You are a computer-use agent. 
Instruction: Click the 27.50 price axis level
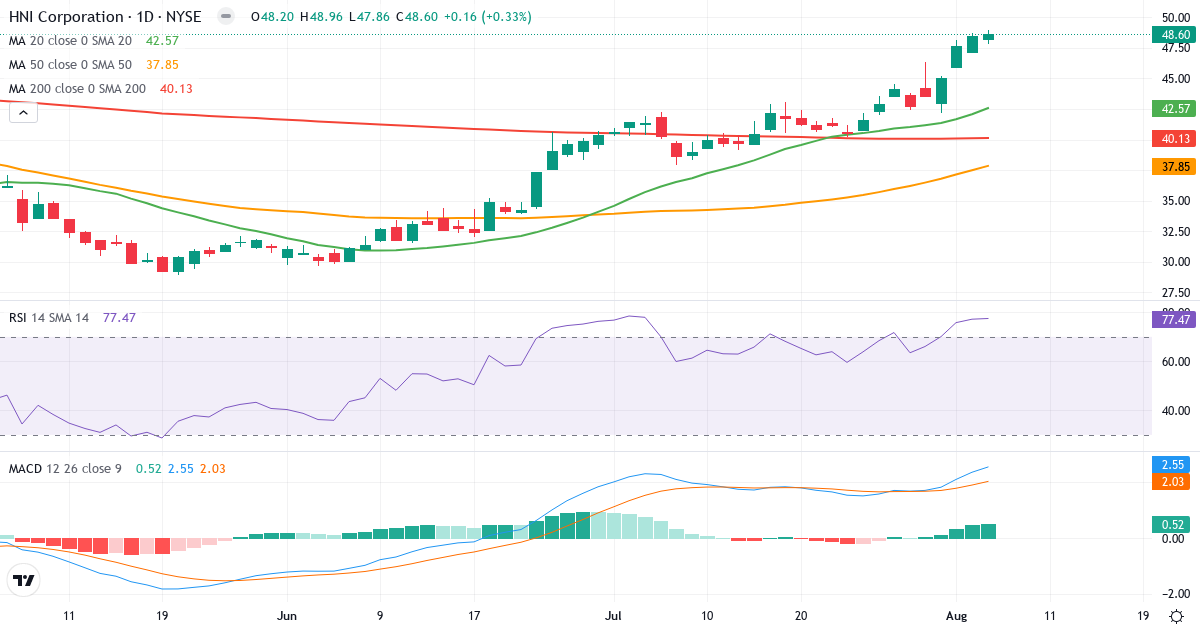[1175, 293]
